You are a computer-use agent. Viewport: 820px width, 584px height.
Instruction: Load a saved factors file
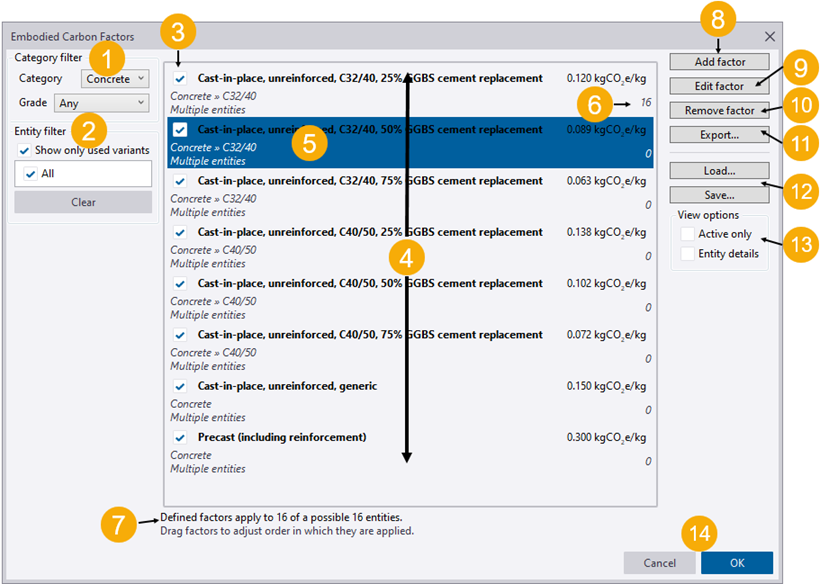(x=719, y=170)
